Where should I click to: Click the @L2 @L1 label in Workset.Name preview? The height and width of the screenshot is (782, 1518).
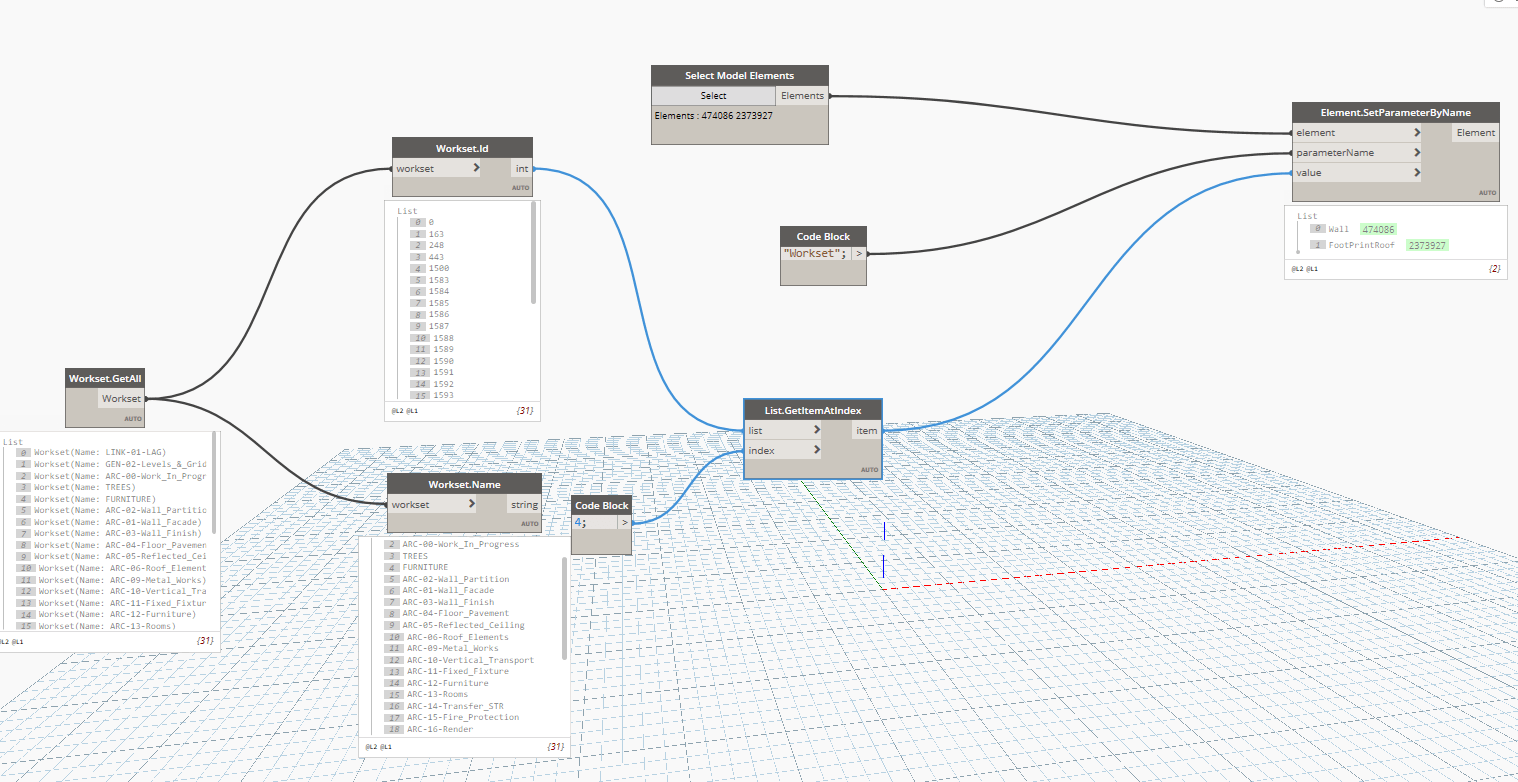coord(378,746)
